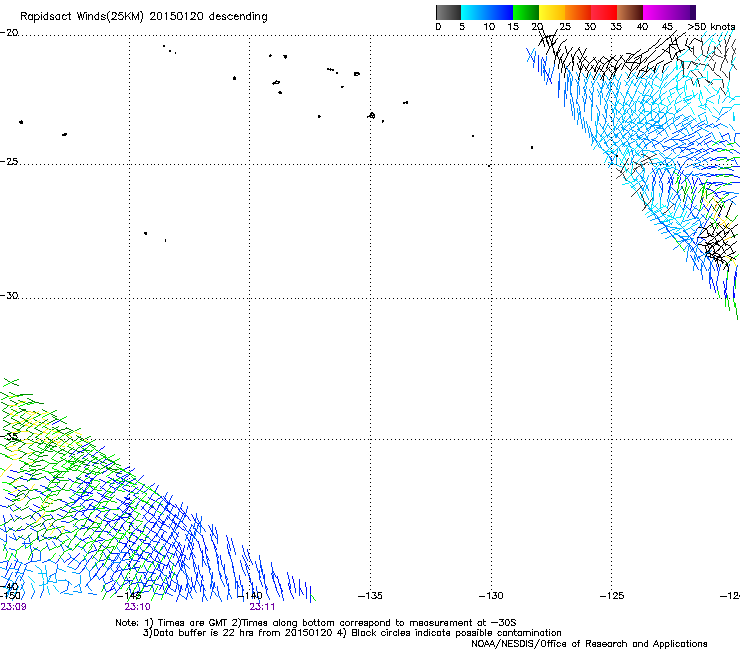Image resolution: width=740 pixels, height=650 pixels.
Task: Click the cyan-blue 5-15 knots color band
Action: pyautogui.click(x=487, y=12)
